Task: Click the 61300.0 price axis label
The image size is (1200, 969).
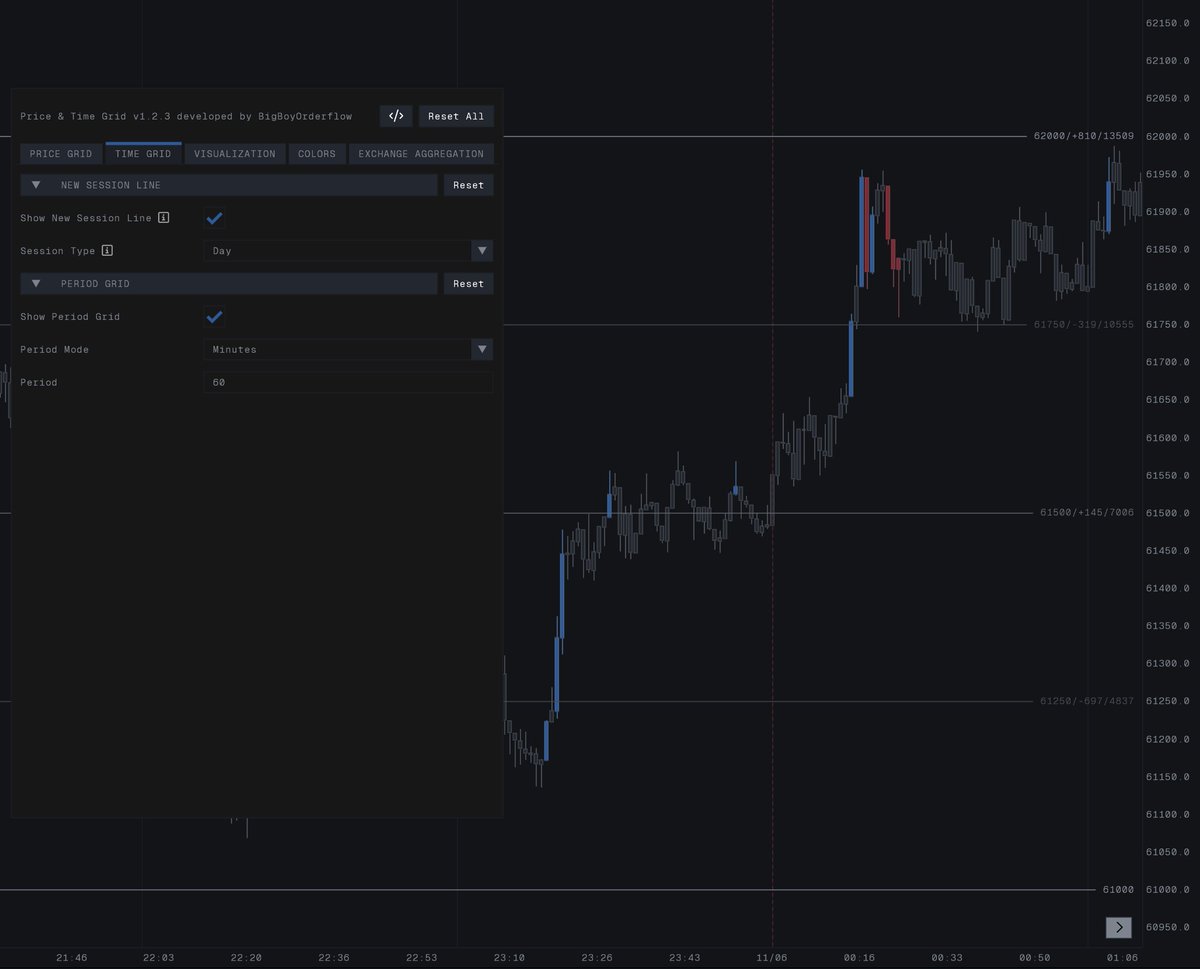Action: pyautogui.click(x=1168, y=664)
